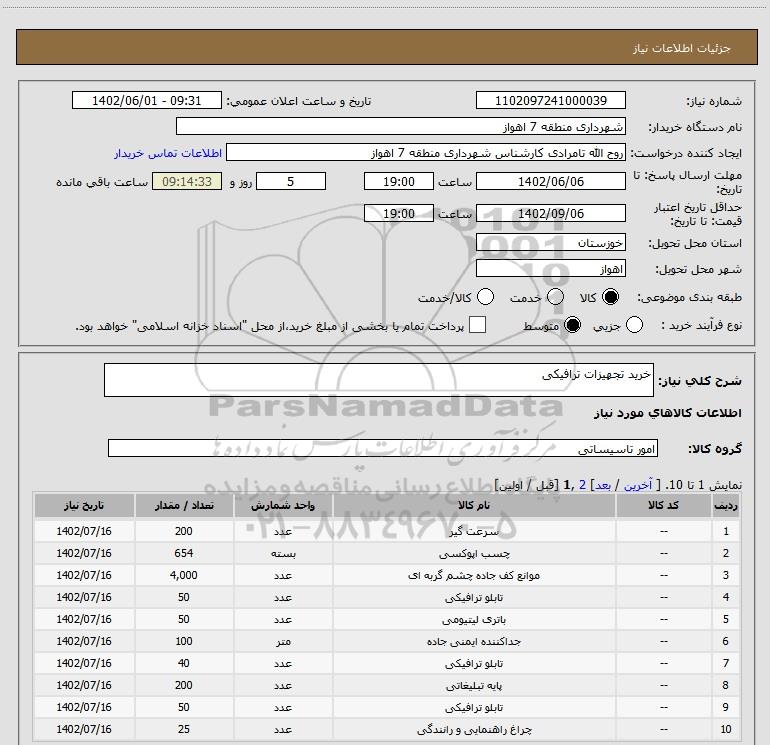Image resolution: width=770 pixels, height=745 pixels.
Task: Click the response deadline date 1402/06/06
Action: point(550,181)
